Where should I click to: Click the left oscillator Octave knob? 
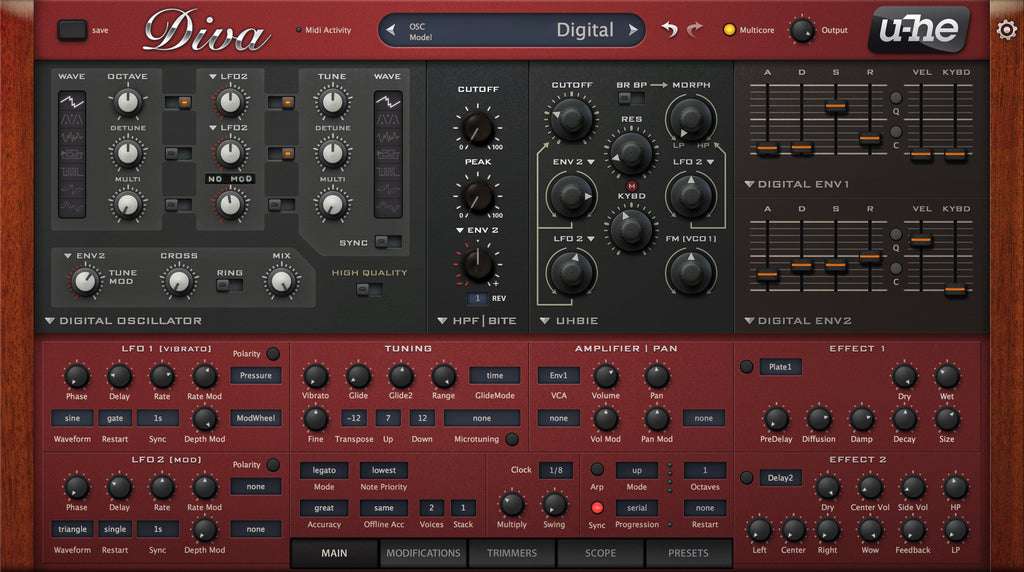coord(127,102)
